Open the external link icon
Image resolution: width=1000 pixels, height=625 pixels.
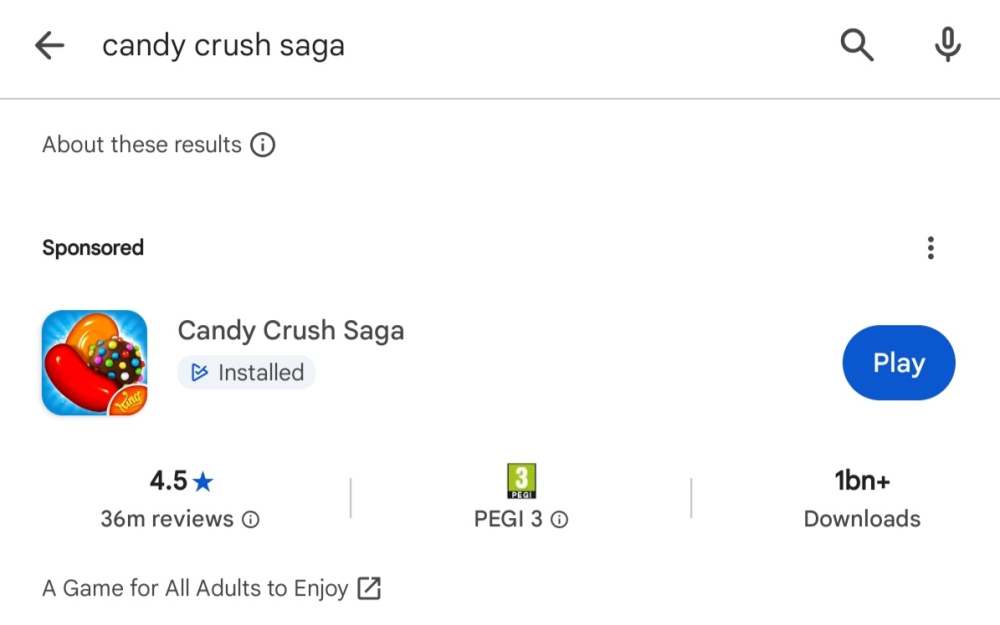[369, 588]
